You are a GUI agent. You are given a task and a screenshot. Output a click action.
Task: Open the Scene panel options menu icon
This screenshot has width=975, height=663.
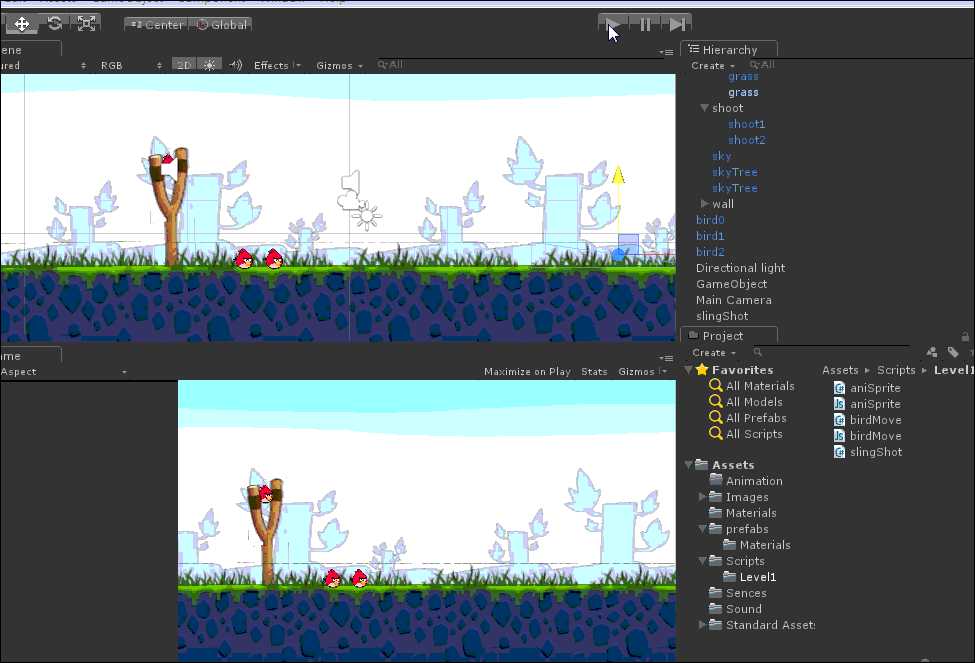click(x=666, y=52)
